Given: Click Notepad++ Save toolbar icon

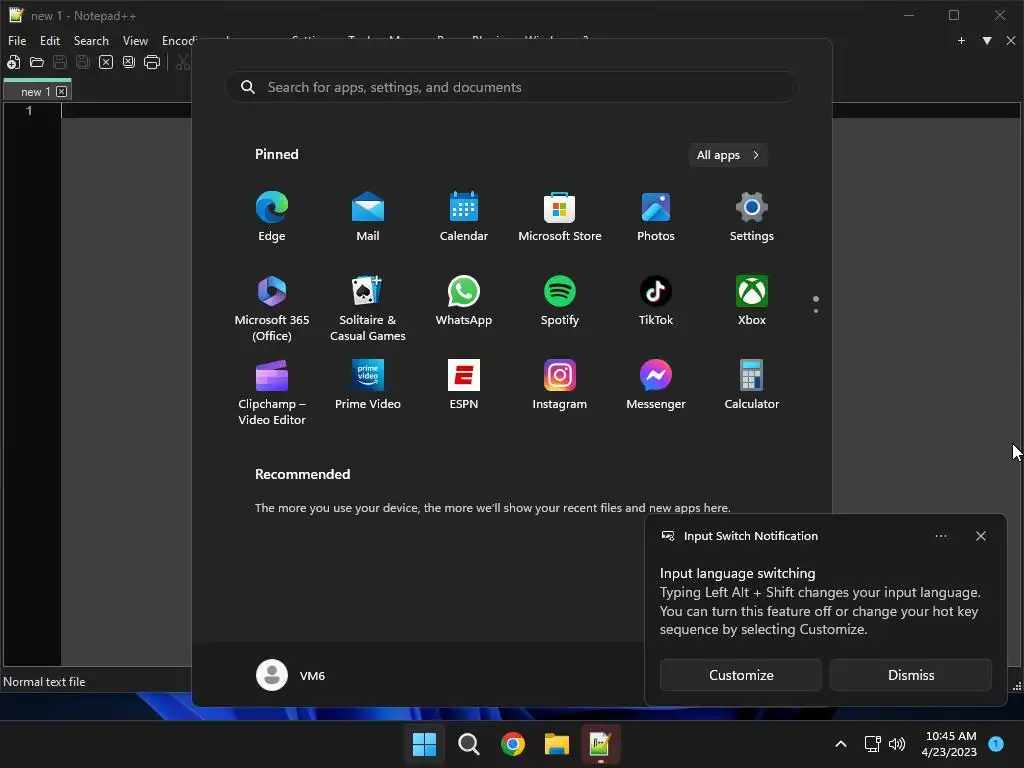Looking at the screenshot, I should click(59, 63).
